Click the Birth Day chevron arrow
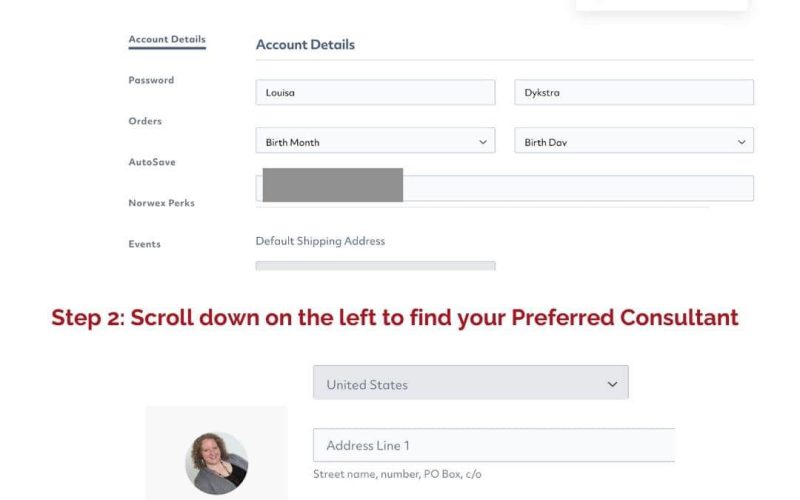Viewport: 800px width, 500px height. pyautogui.click(x=741, y=142)
